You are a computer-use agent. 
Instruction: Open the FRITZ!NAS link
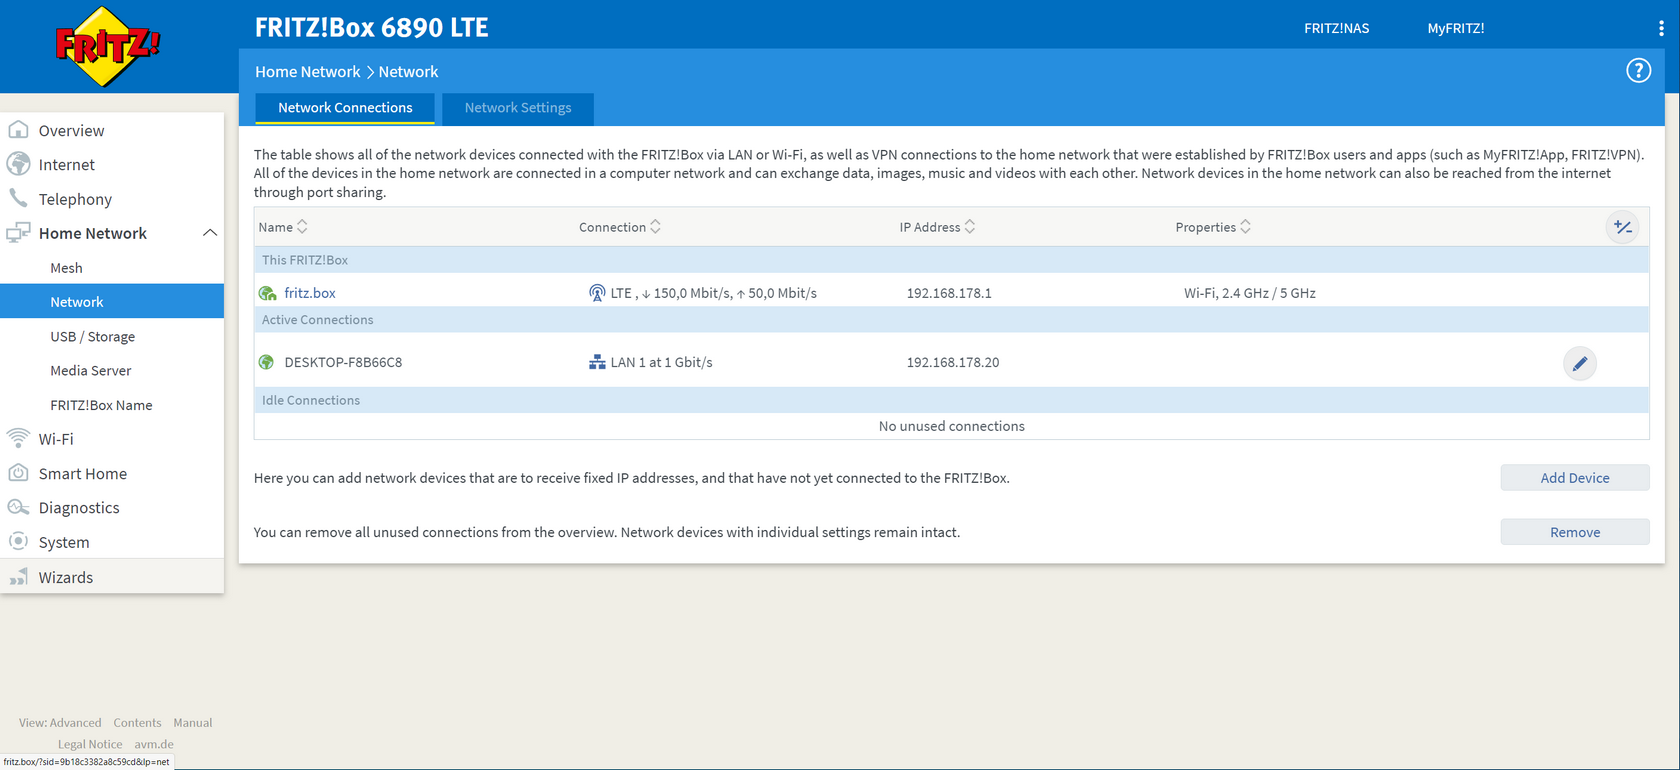[x=1336, y=28]
